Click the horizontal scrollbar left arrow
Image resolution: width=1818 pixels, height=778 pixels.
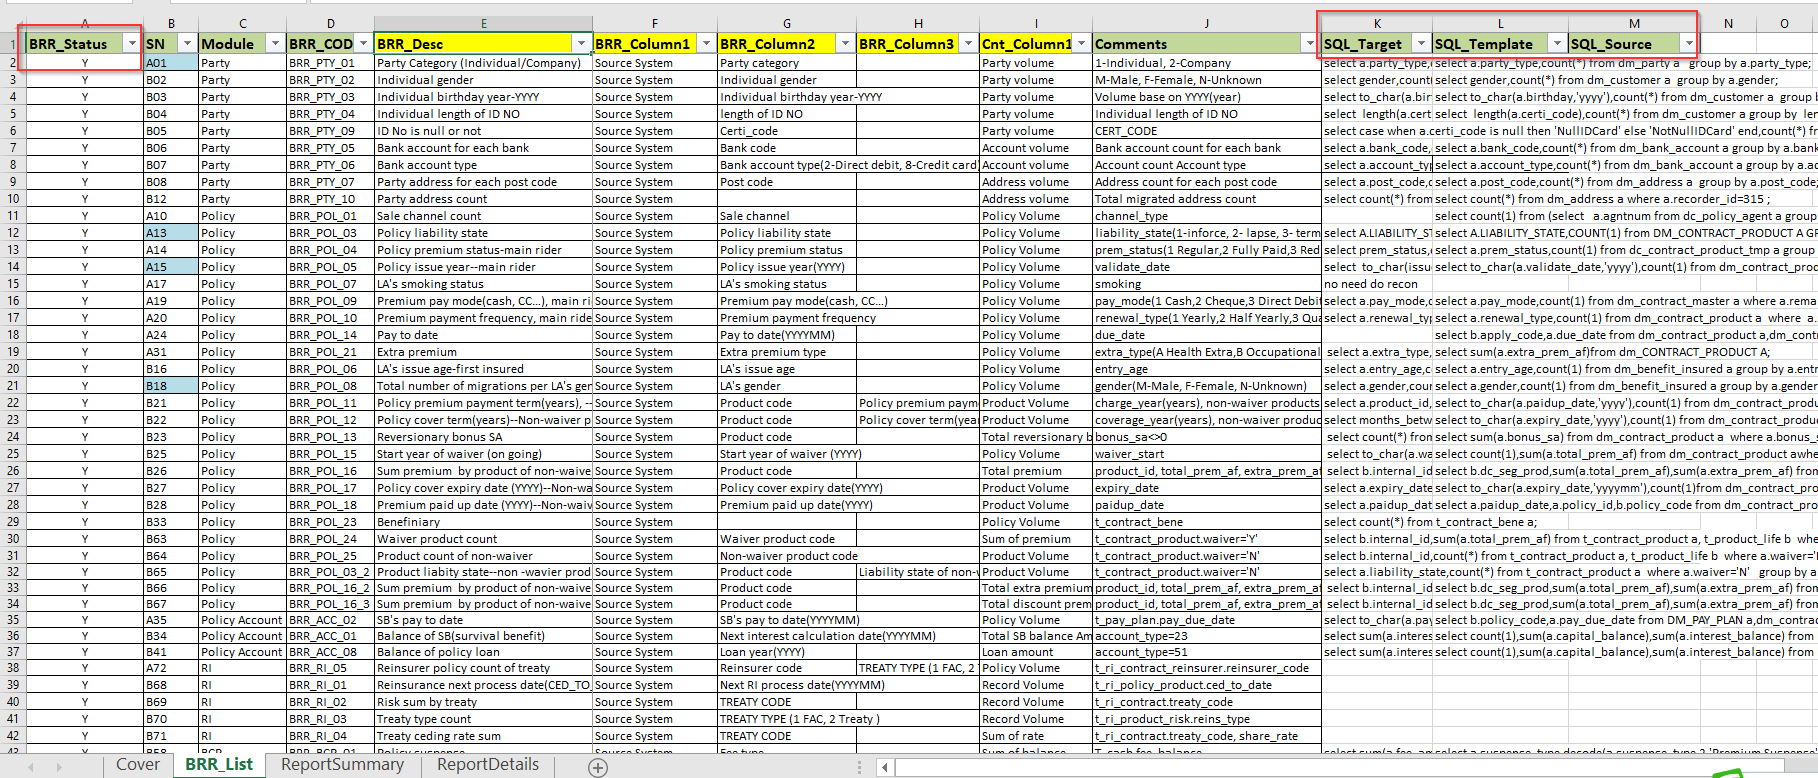[x=885, y=767]
